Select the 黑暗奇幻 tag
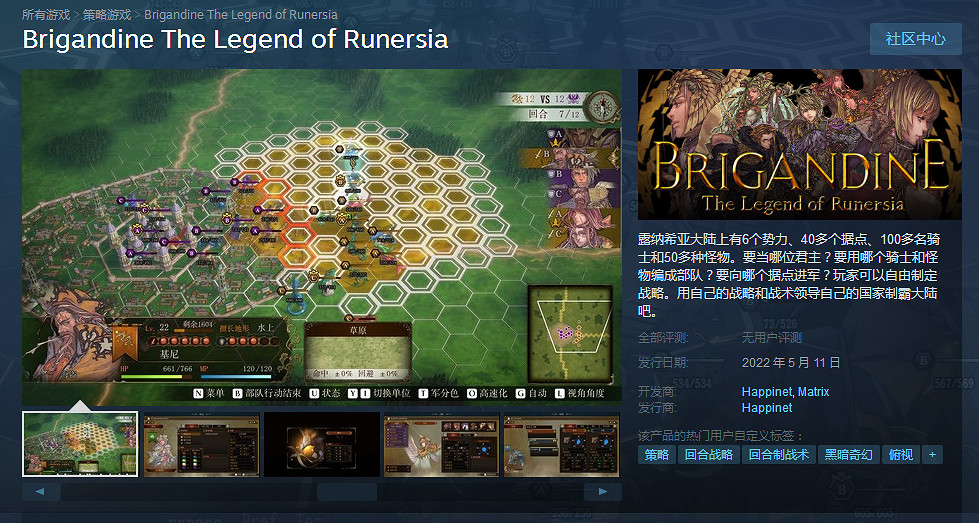Viewport: 979px width, 523px height. click(x=849, y=455)
